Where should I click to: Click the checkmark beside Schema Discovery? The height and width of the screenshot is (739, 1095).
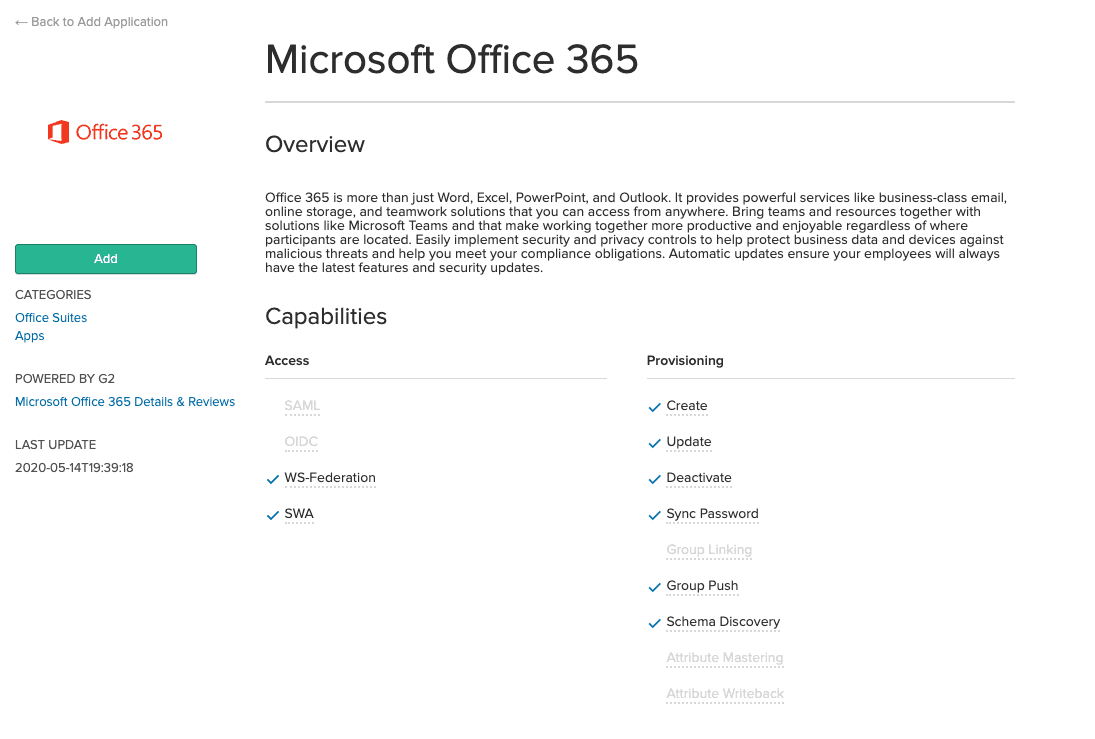point(654,623)
